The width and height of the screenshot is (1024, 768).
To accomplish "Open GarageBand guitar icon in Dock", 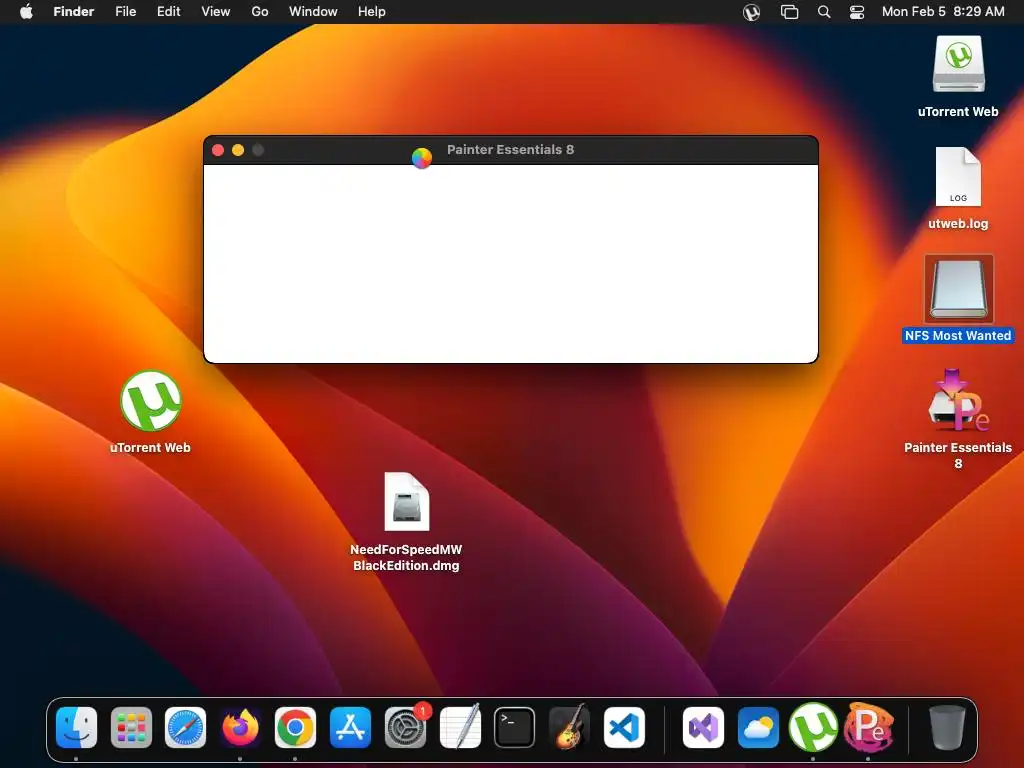I will (x=569, y=728).
